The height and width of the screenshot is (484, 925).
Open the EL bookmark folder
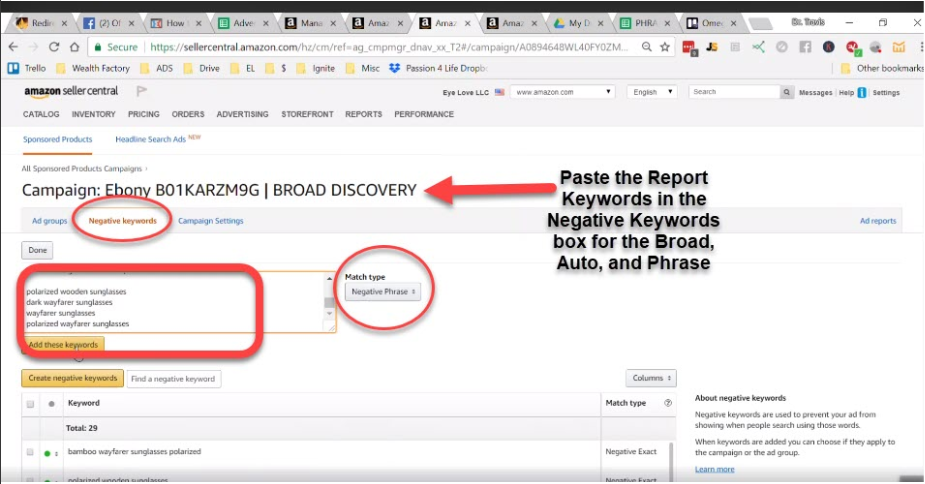click(243, 68)
